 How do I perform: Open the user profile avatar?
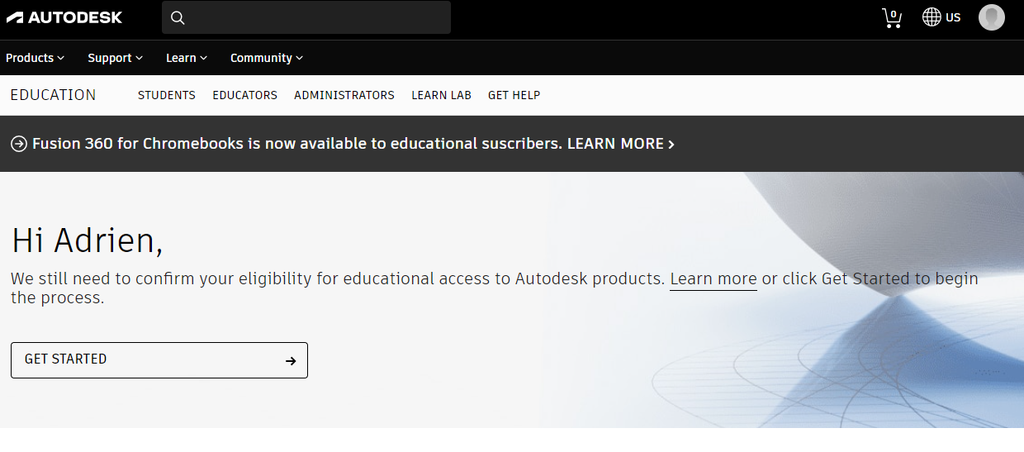[x=991, y=17]
